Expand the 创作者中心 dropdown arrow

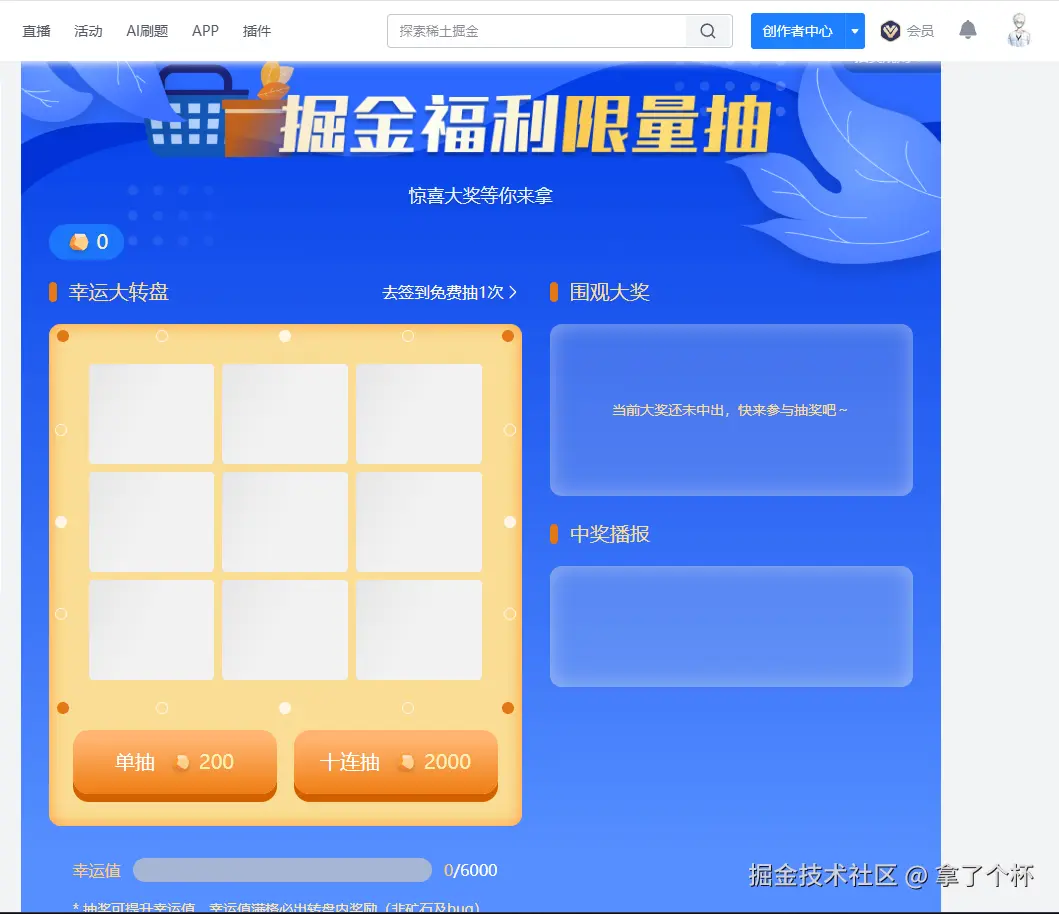pyautogui.click(x=855, y=31)
